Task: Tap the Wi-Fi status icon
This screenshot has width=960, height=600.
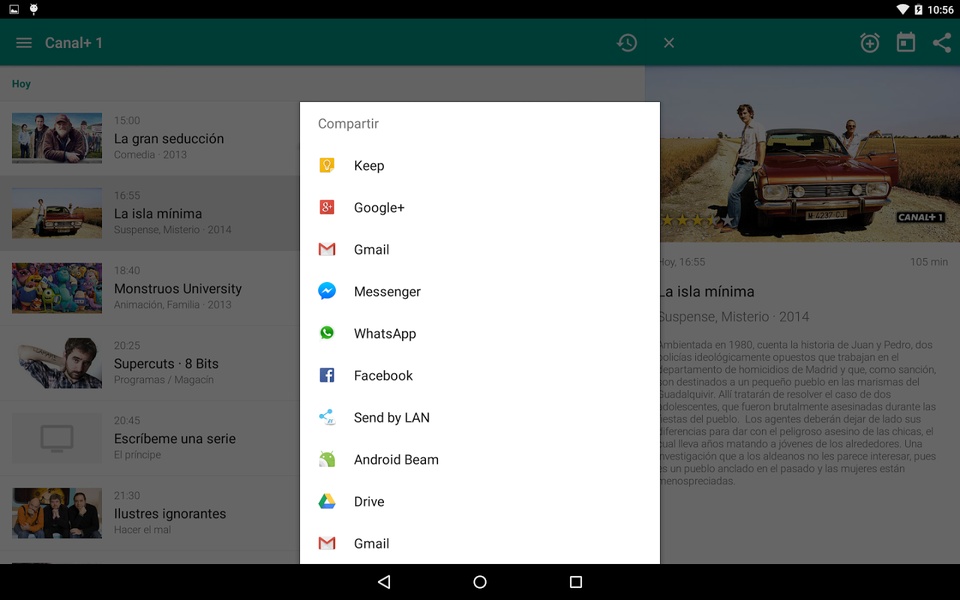Action: pyautogui.click(x=902, y=9)
